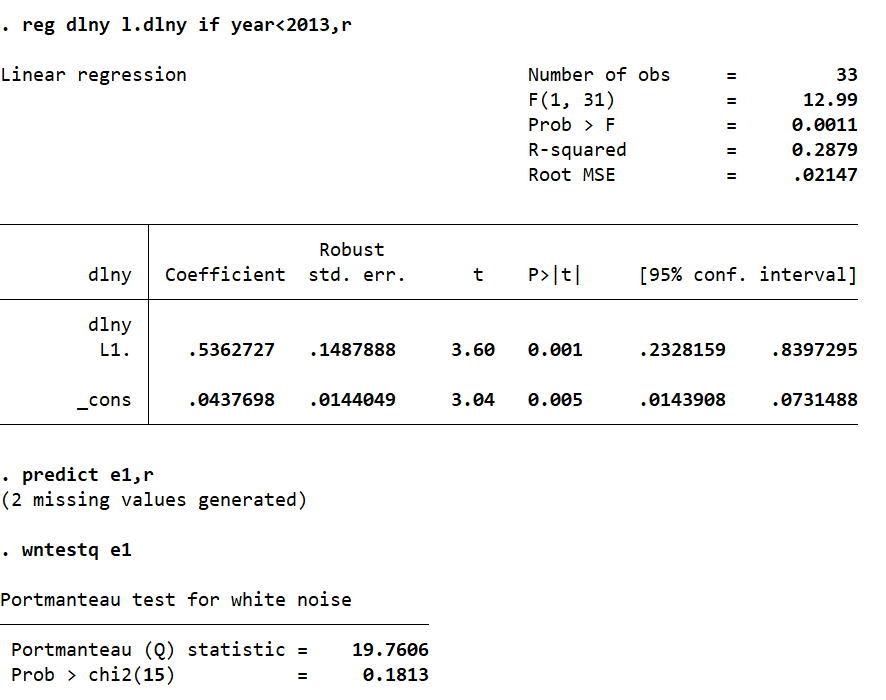Viewport: 886px width, 700px height.
Task: Click the L1 robust std. err. .1487888
Action: 353,350
